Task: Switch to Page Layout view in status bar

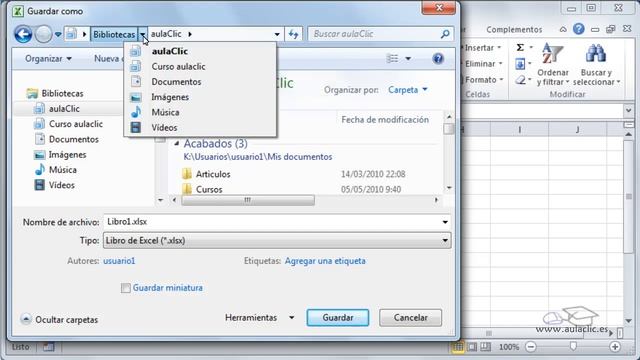Action: tap(472, 347)
